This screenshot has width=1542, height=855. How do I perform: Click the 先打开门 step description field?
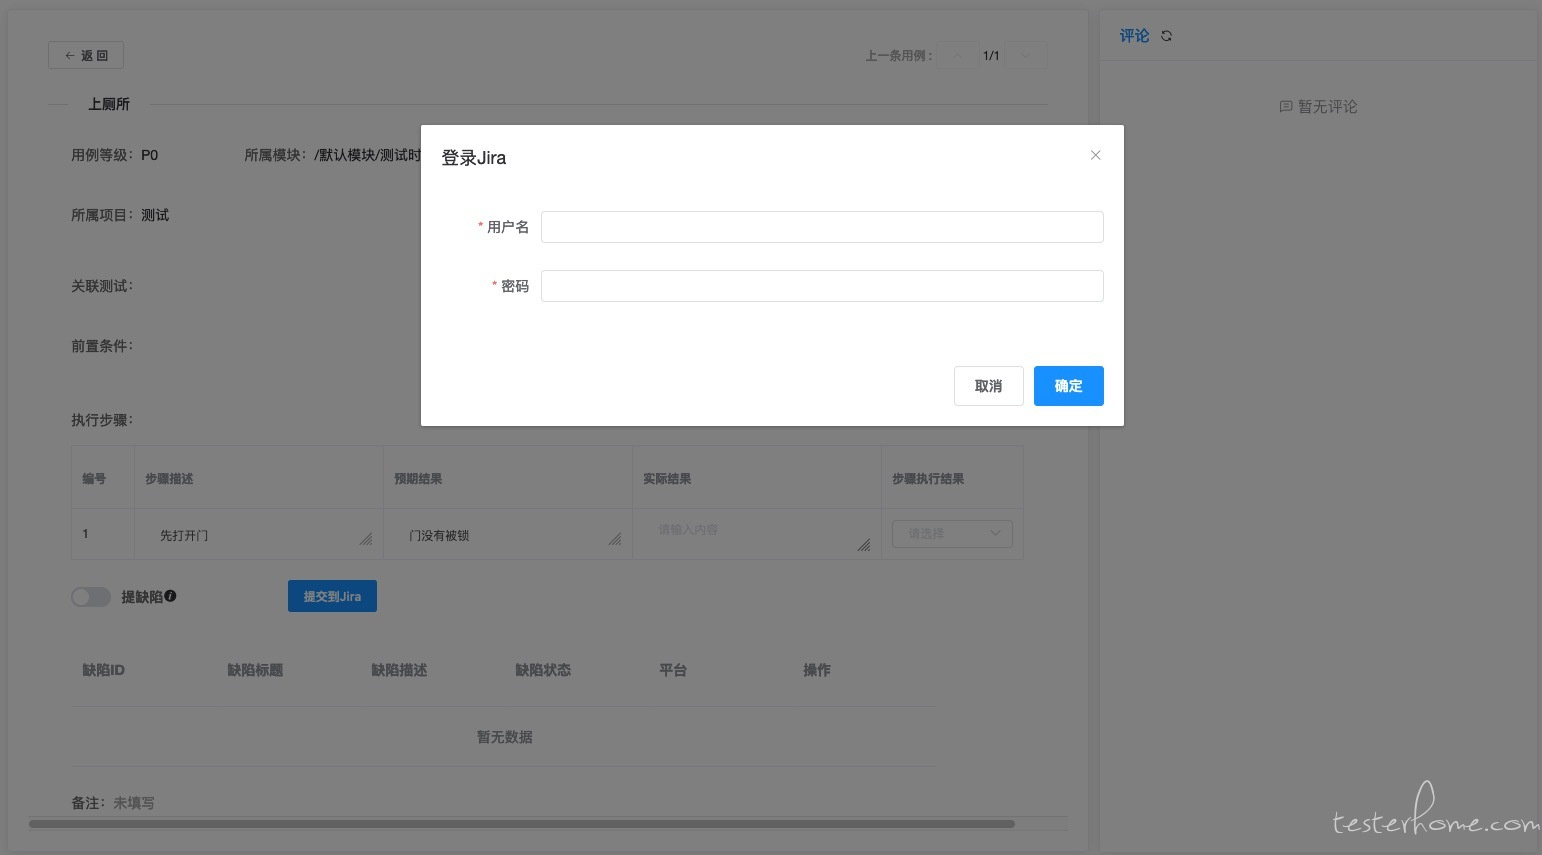[259, 535]
